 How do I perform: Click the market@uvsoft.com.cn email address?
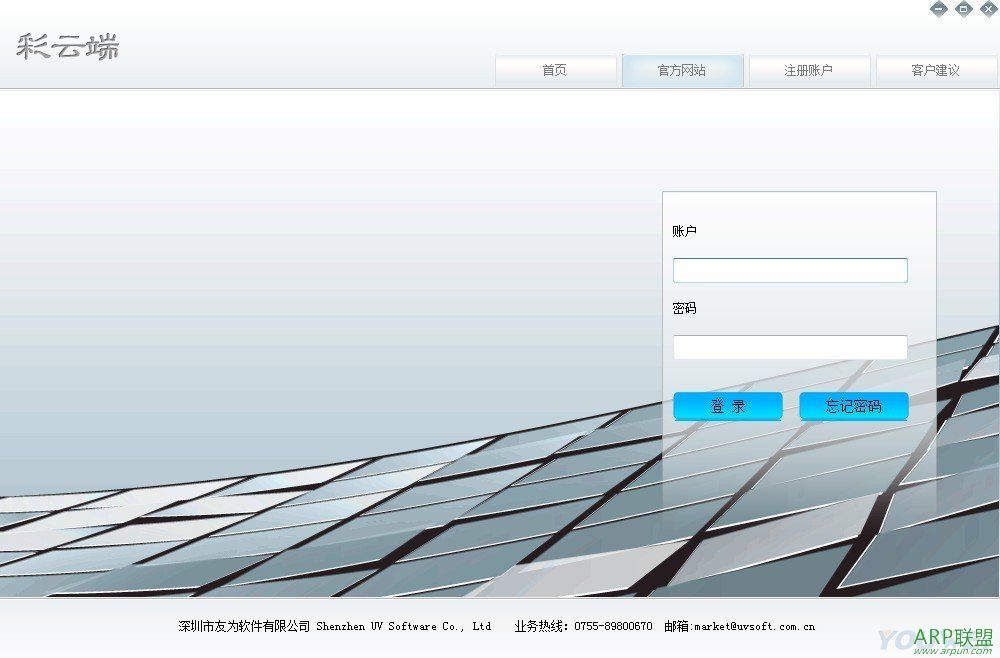coord(754,627)
